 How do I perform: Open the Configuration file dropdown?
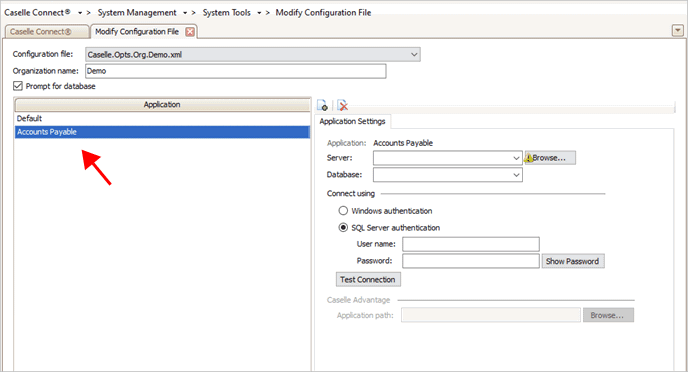tap(414, 54)
